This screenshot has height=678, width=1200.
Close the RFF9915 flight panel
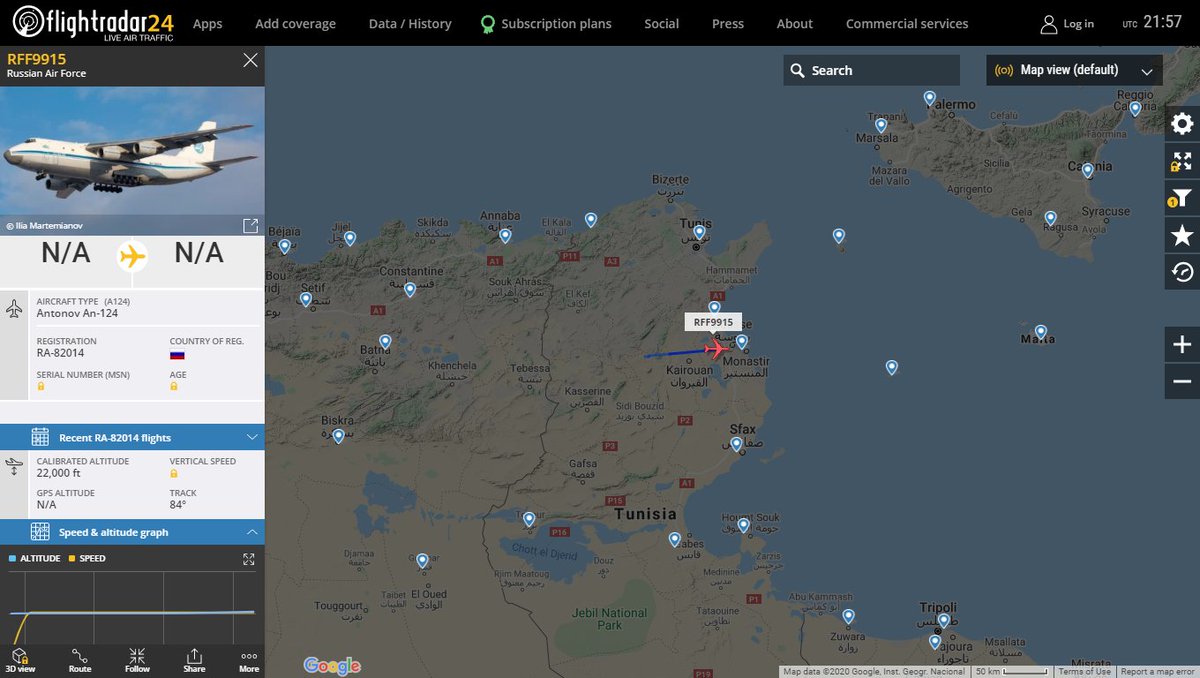pyautogui.click(x=250, y=60)
